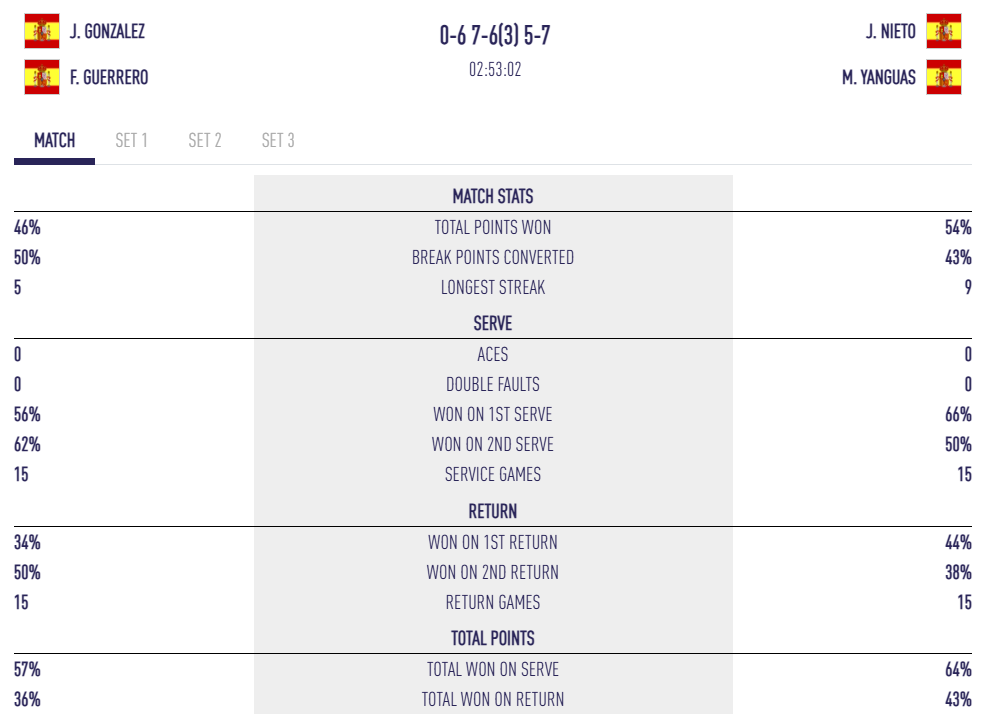991x728 pixels.
Task: Click the MATCH STATS section header
Action: point(493,196)
